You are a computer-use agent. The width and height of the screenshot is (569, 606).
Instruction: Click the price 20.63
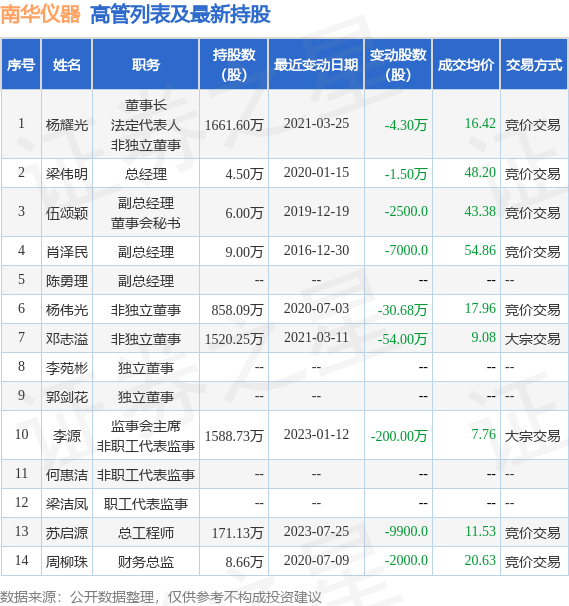480,560
